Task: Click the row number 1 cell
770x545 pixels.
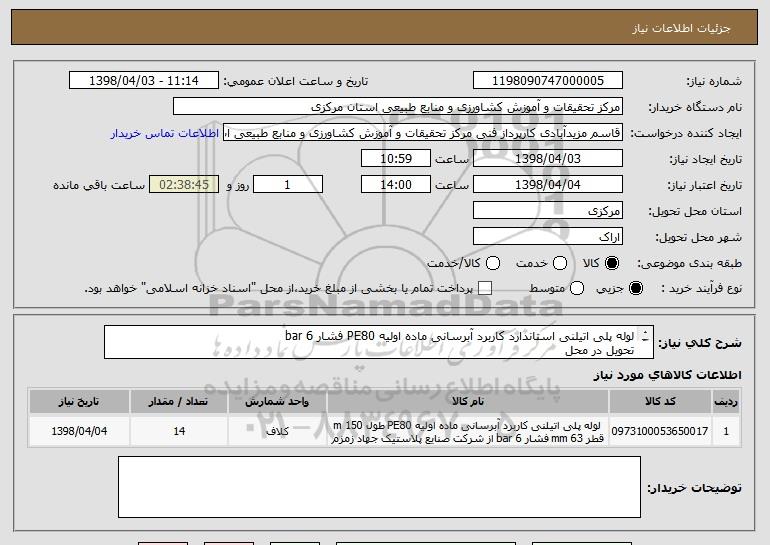Action: (x=726, y=432)
